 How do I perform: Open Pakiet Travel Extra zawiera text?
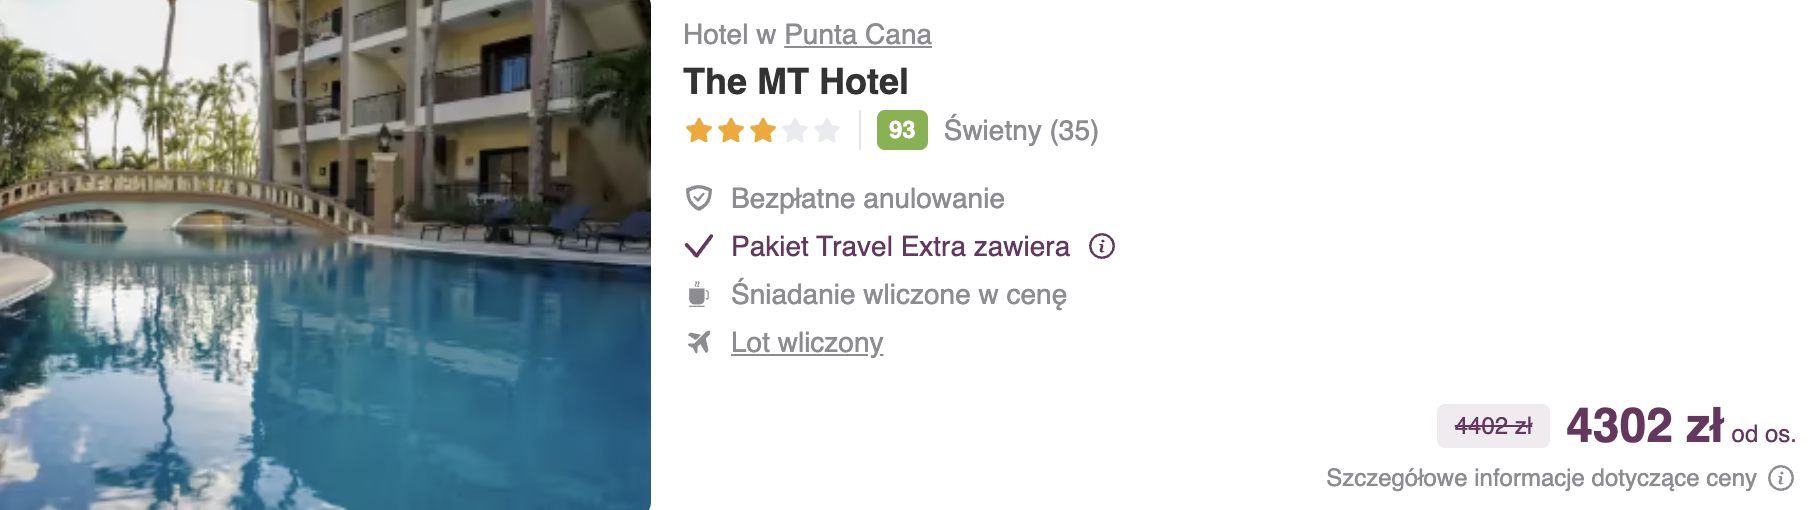(x=900, y=246)
